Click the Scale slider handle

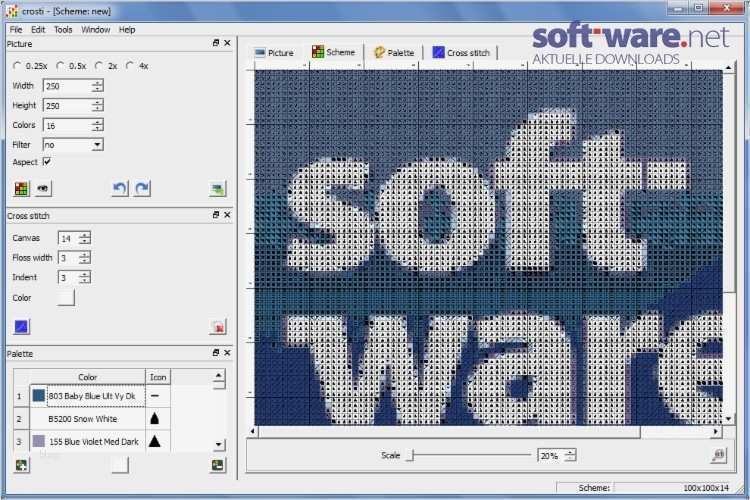(x=410, y=456)
